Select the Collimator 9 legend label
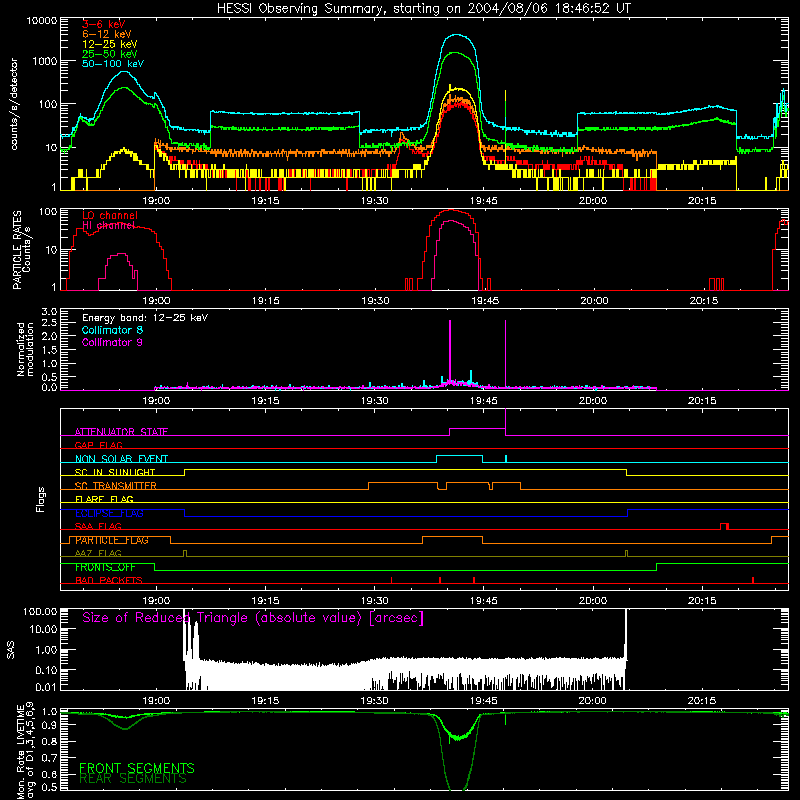The height and width of the screenshot is (800, 800). click(x=112, y=342)
